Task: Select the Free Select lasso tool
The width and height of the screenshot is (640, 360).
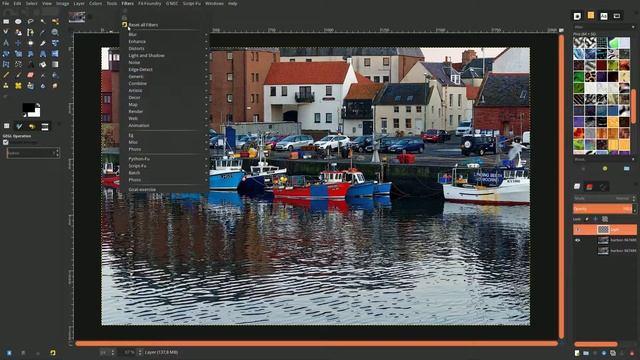Action: point(31,21)
